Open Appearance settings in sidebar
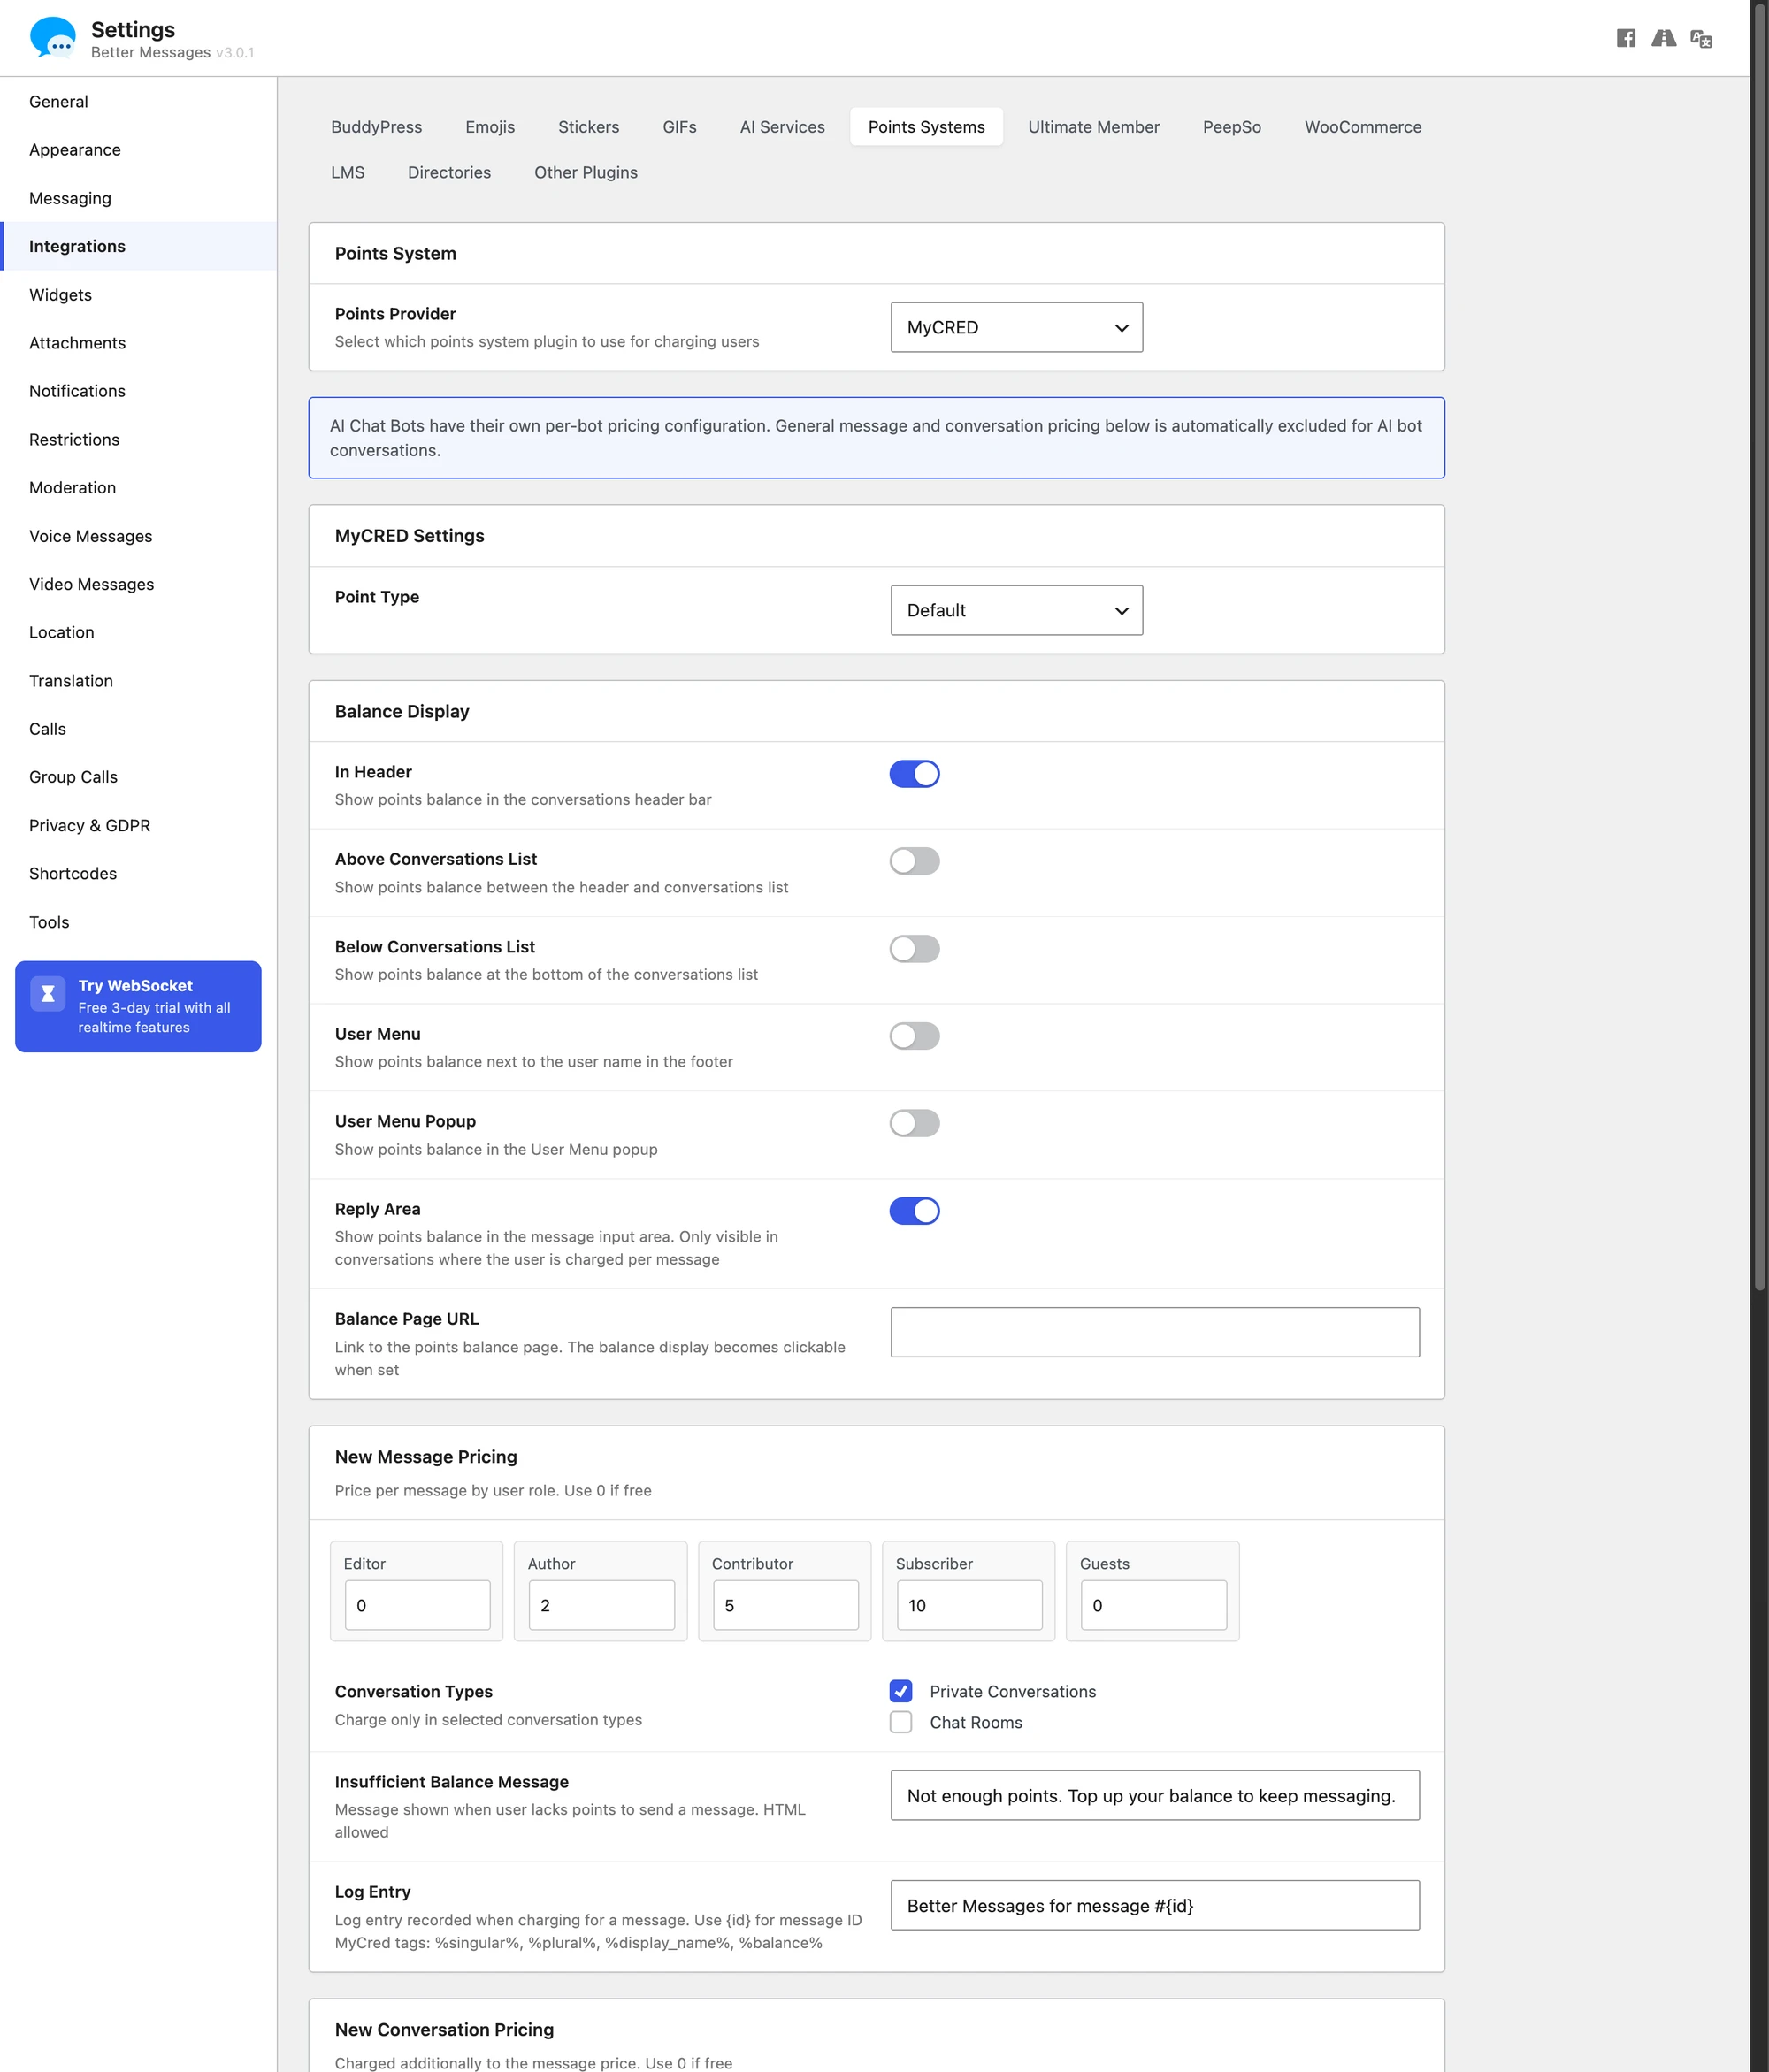Viewport: 1769px width, 2072px height. pos(138,150)
